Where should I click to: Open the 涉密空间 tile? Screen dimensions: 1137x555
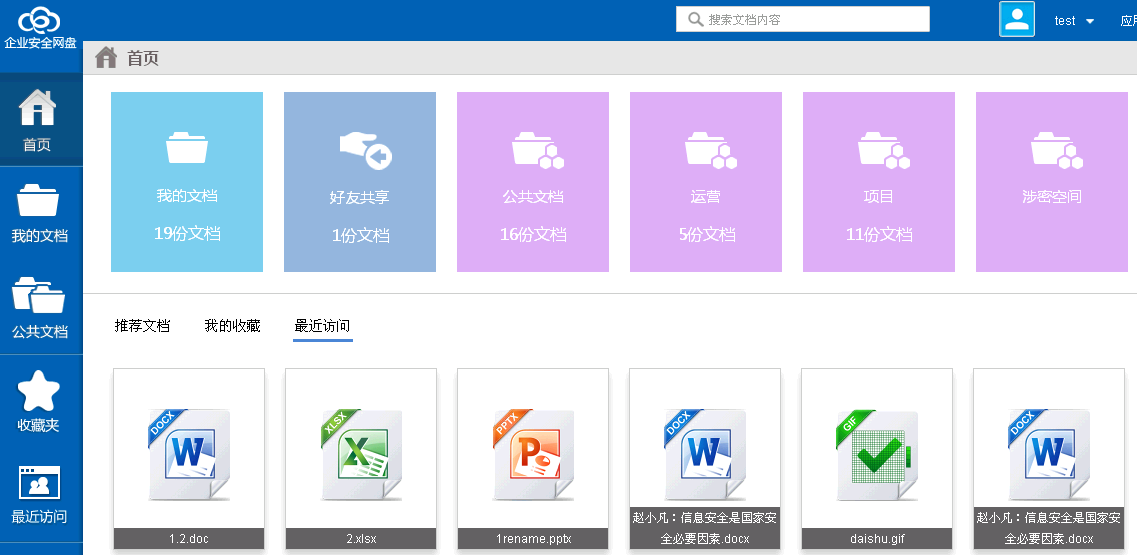point(1052,182)
